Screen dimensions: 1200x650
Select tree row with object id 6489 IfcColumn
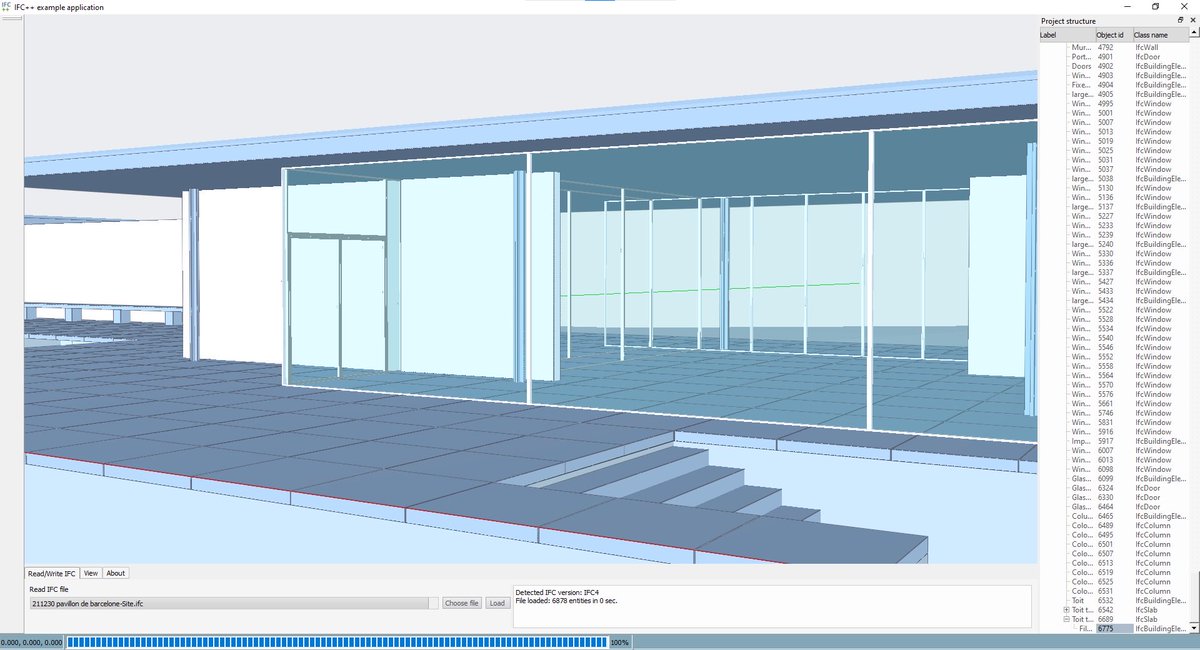pyautogui.click(x=1114, y=525)
